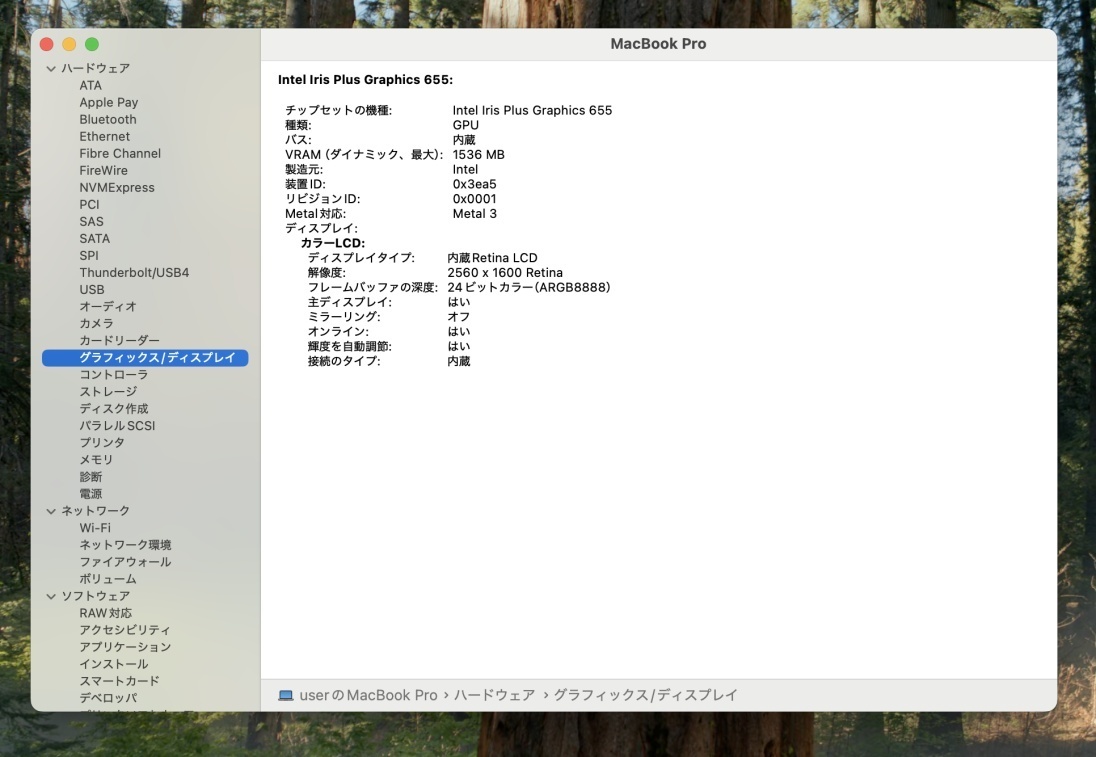The height and width of the screenshot is (757, 1096).
Task: Select FireWire in the sidebar
Action: [x=103, y=171]
